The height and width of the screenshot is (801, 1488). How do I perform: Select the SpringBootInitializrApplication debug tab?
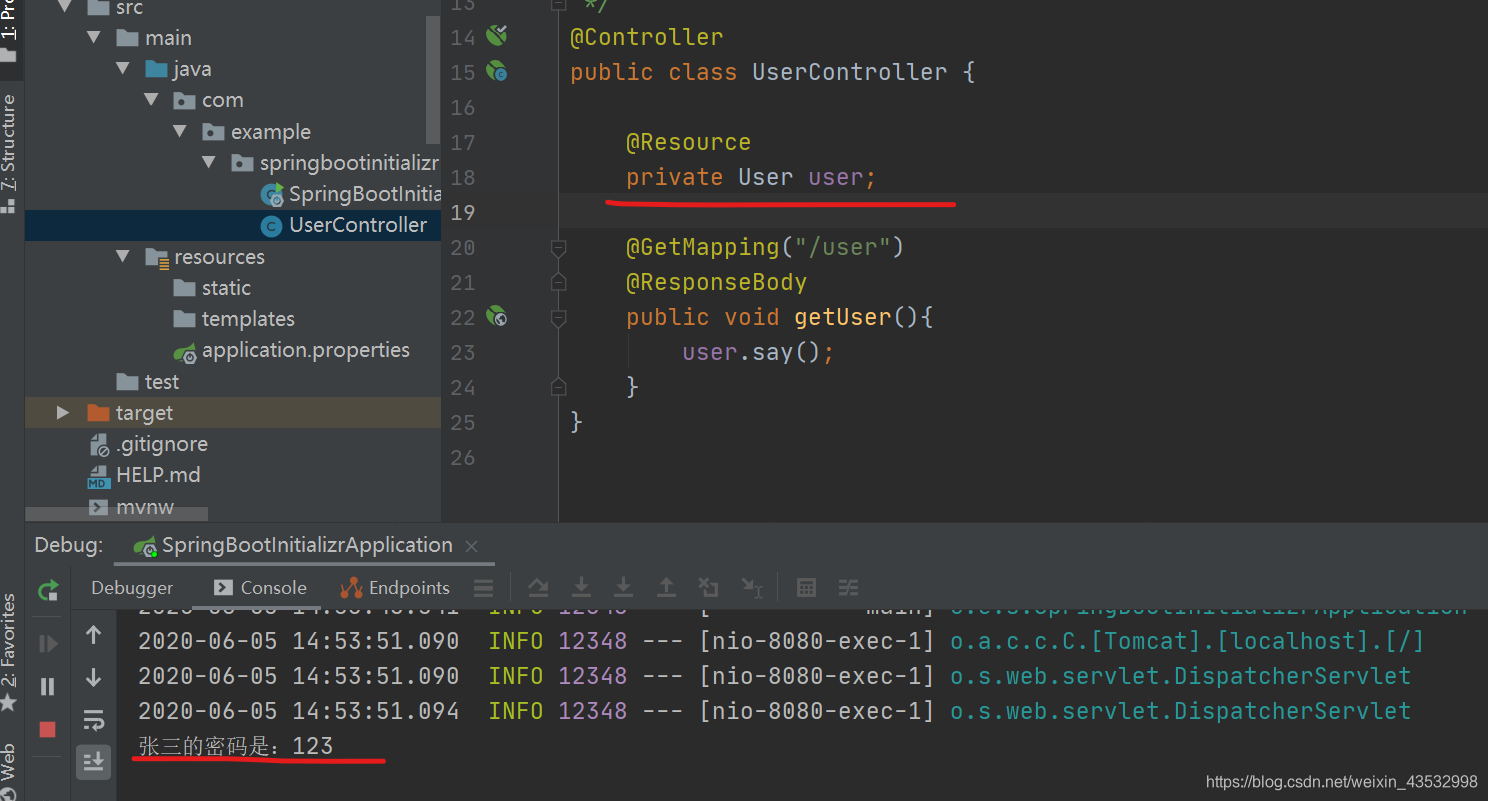[x=307, y=545]
